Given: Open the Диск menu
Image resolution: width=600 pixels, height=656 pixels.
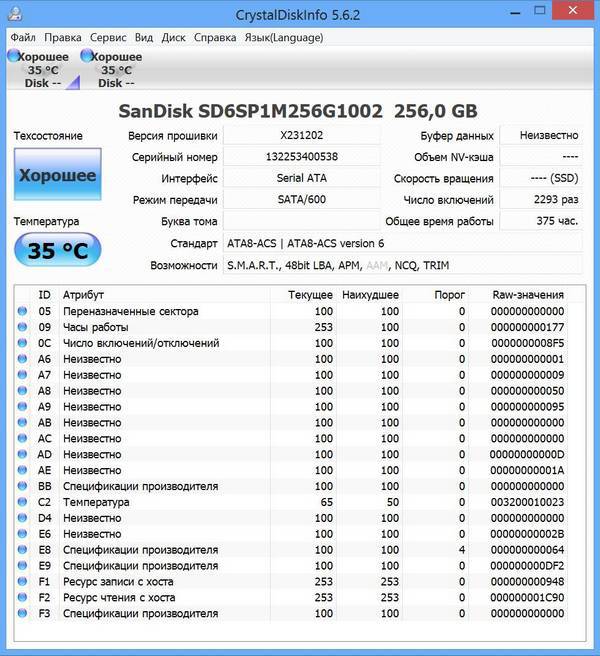Looking at the screenshot, I should (173, 38).
